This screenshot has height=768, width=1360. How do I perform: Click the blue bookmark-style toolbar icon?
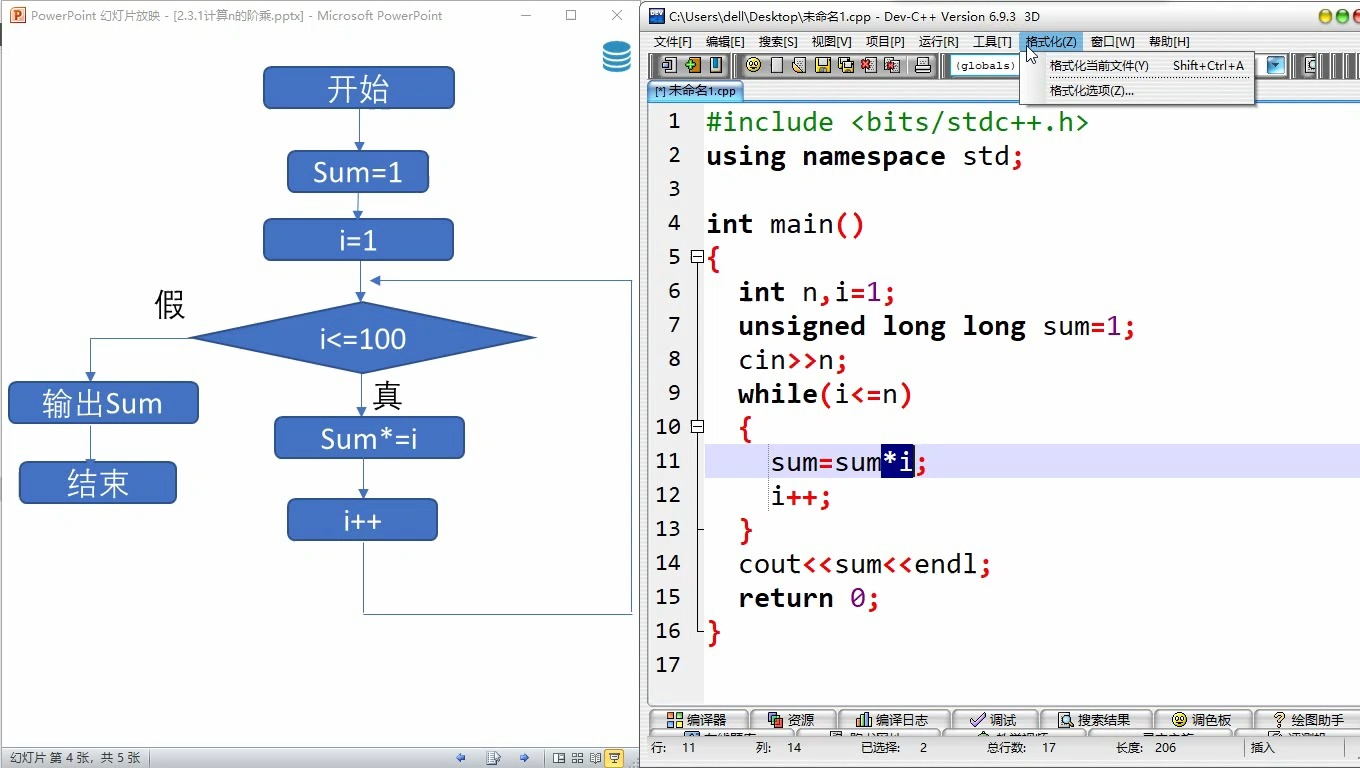click(716, 65)
